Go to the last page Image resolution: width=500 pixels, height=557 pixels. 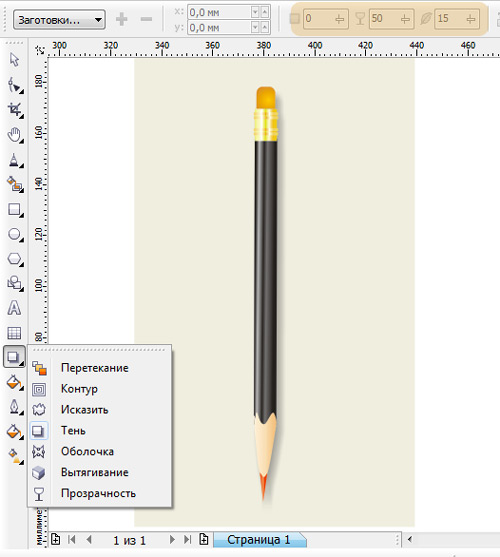[x=188, y=540]
